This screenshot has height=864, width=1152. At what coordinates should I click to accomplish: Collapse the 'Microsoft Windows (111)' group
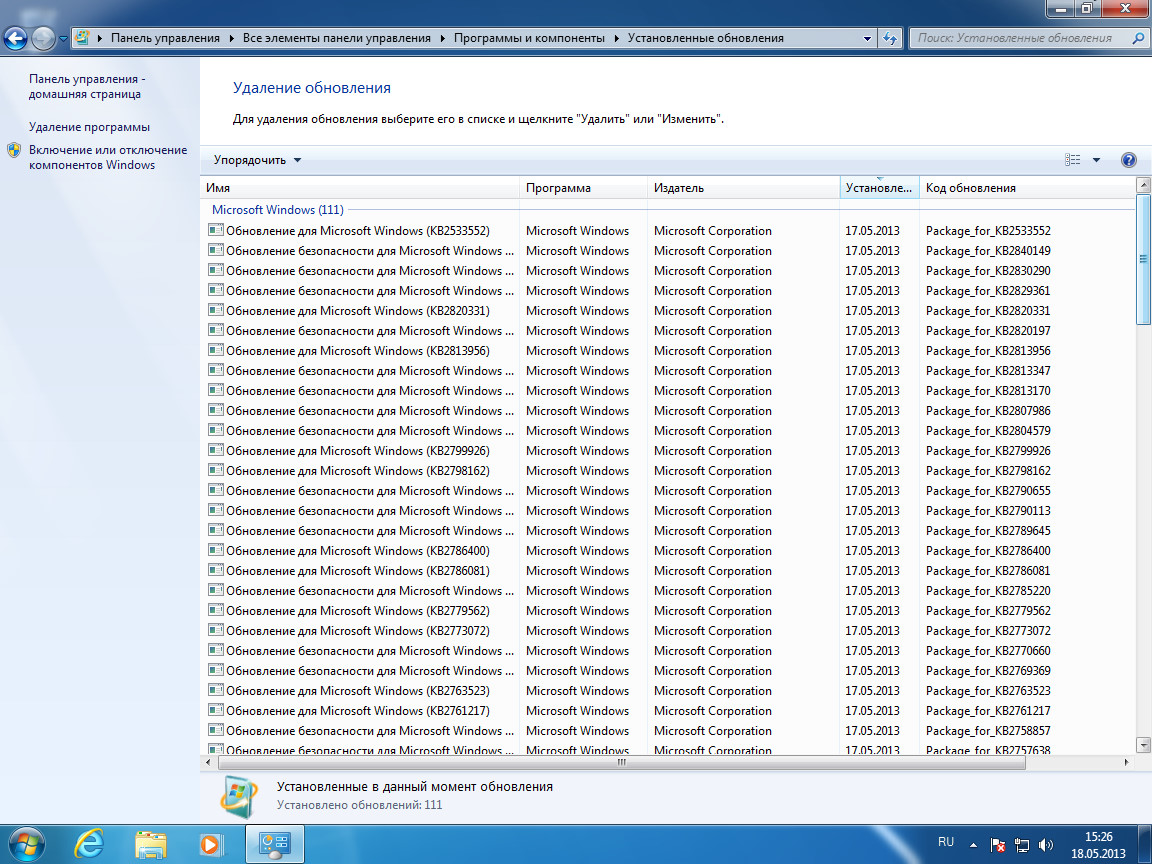click(x=278, y=210)
